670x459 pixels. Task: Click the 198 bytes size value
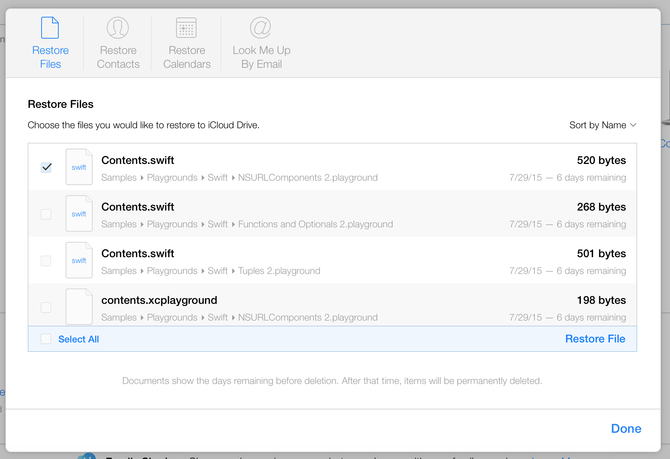[601, 300]
